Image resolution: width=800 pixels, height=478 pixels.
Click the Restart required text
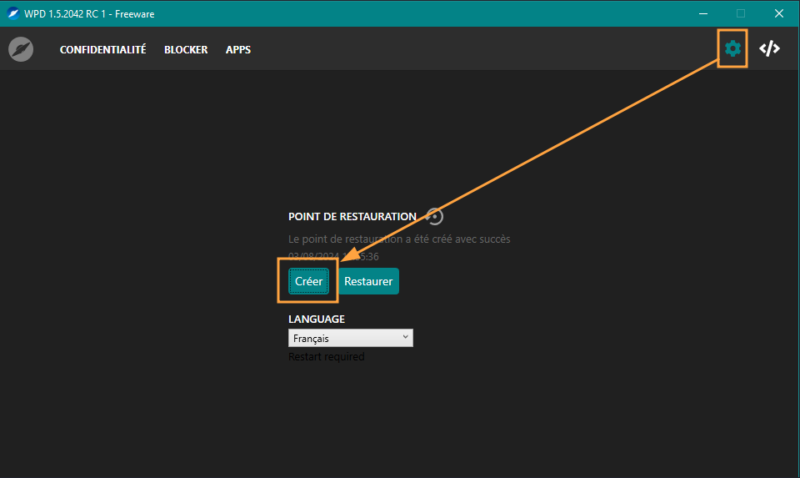327,357
